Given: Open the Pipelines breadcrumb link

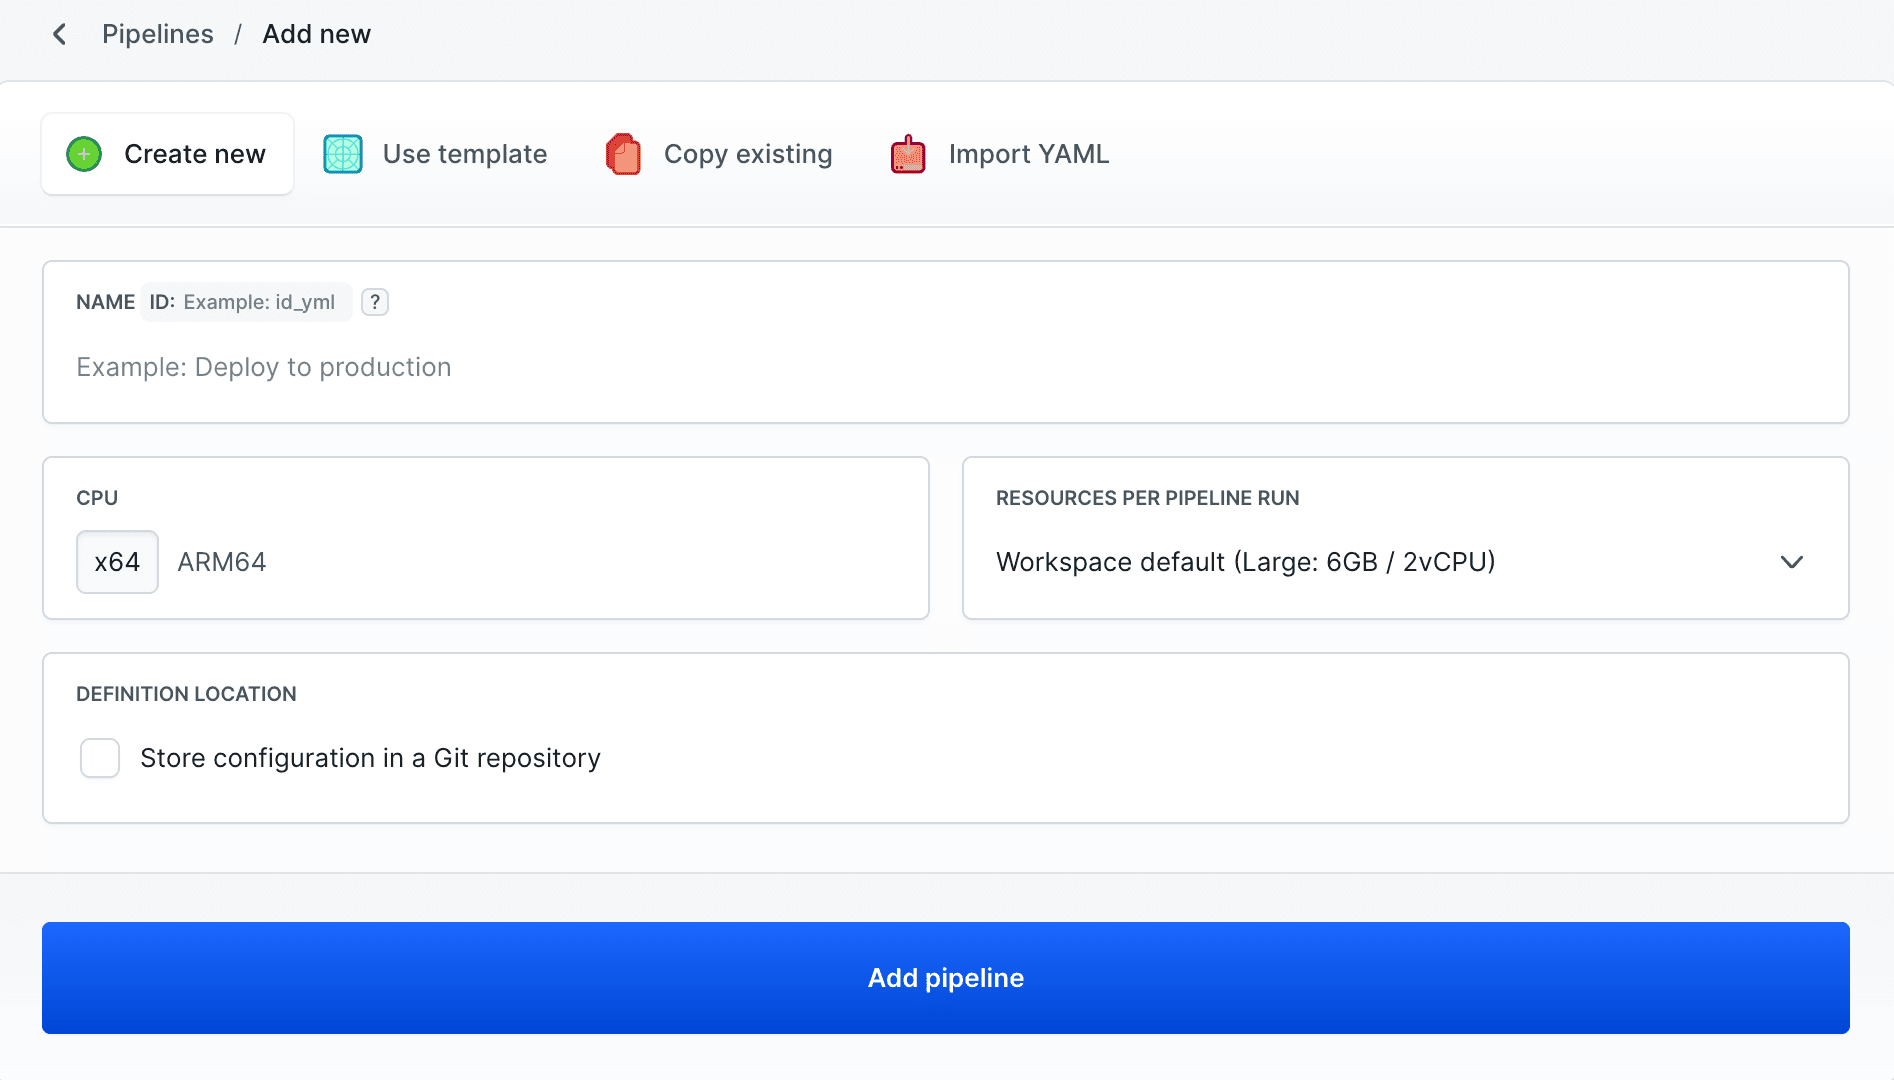Looking at the screenshot, I should (157, 33).
